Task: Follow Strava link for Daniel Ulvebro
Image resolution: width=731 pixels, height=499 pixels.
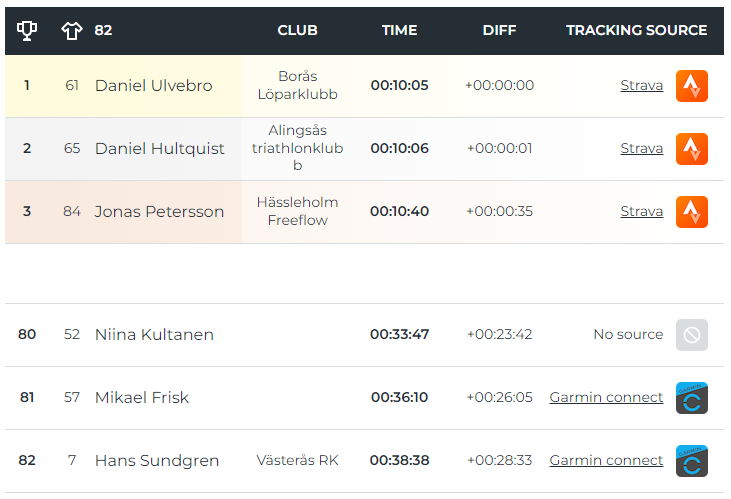Action: (641, 85)
